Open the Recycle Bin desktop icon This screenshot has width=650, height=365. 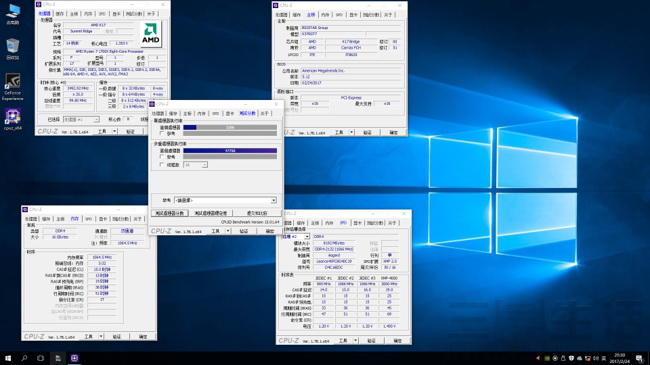click(x=13, y=49)
